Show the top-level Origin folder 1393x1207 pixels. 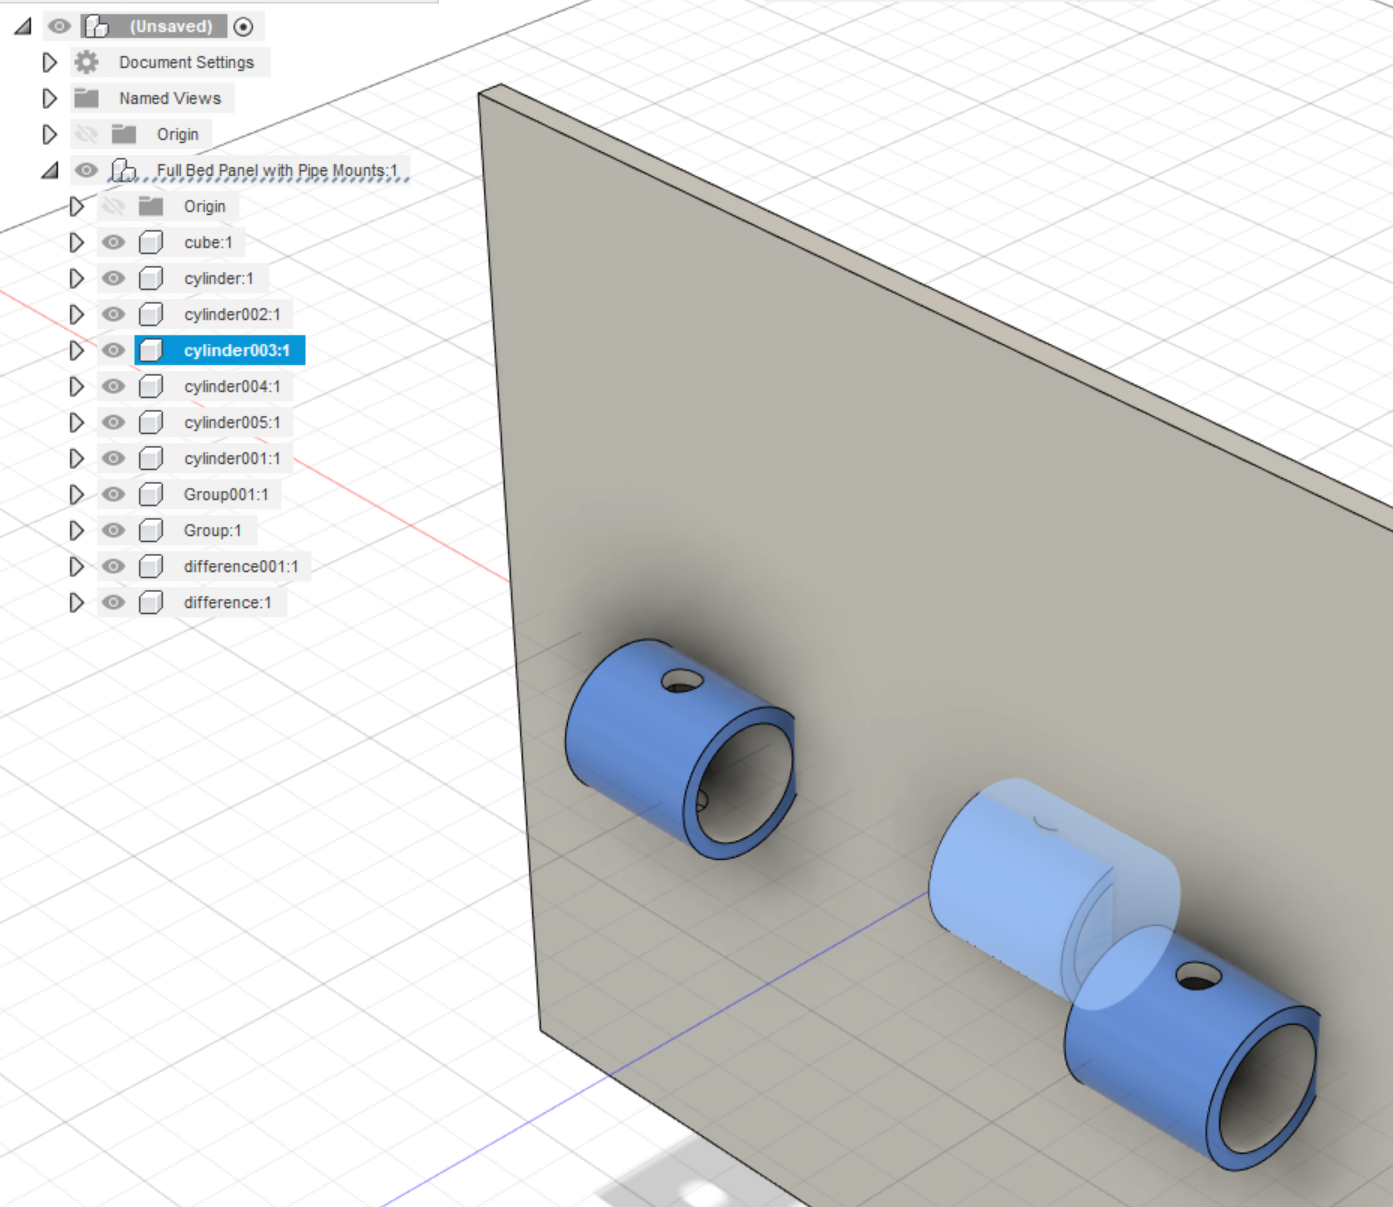tap(87, 134)
